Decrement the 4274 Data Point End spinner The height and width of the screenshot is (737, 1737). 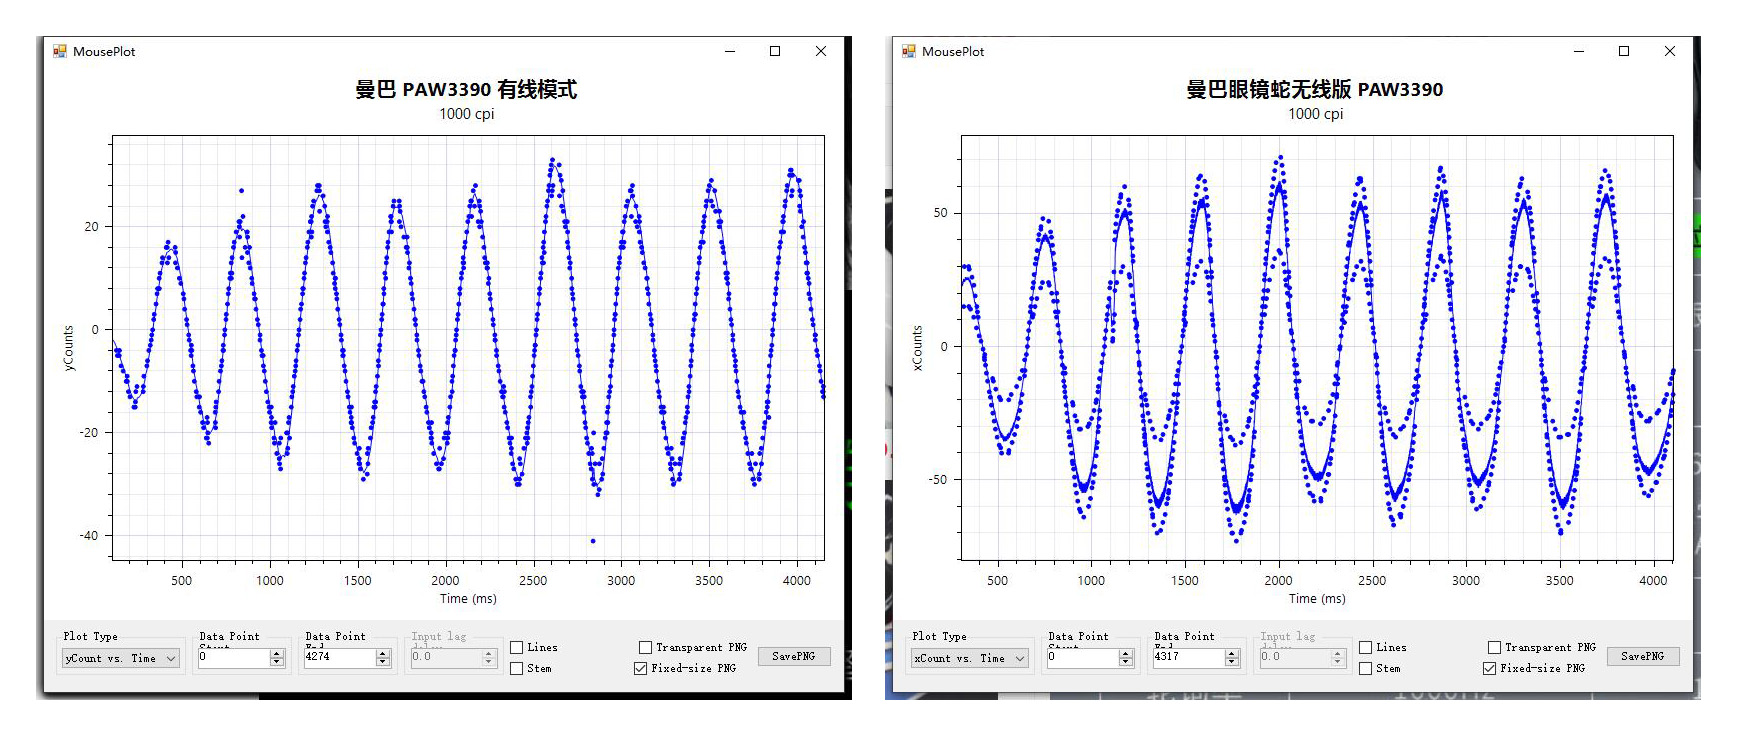click(383, 662)
